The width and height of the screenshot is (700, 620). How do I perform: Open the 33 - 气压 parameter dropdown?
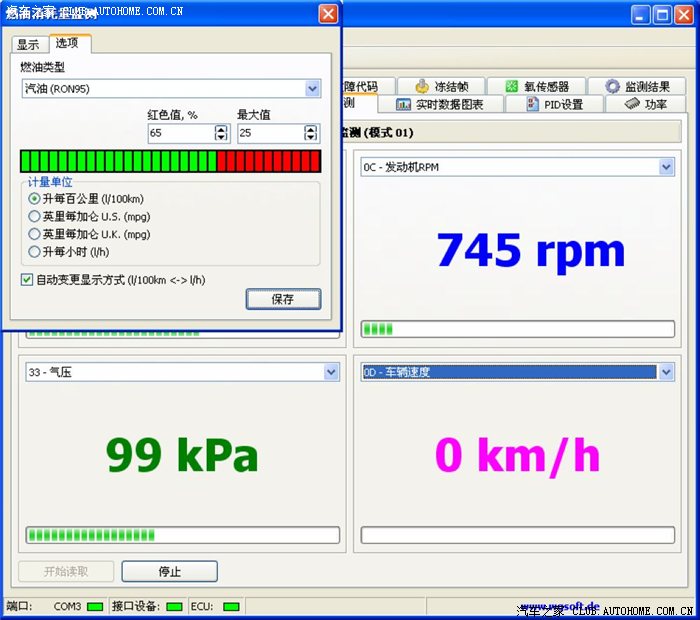[x=331, y=372]
